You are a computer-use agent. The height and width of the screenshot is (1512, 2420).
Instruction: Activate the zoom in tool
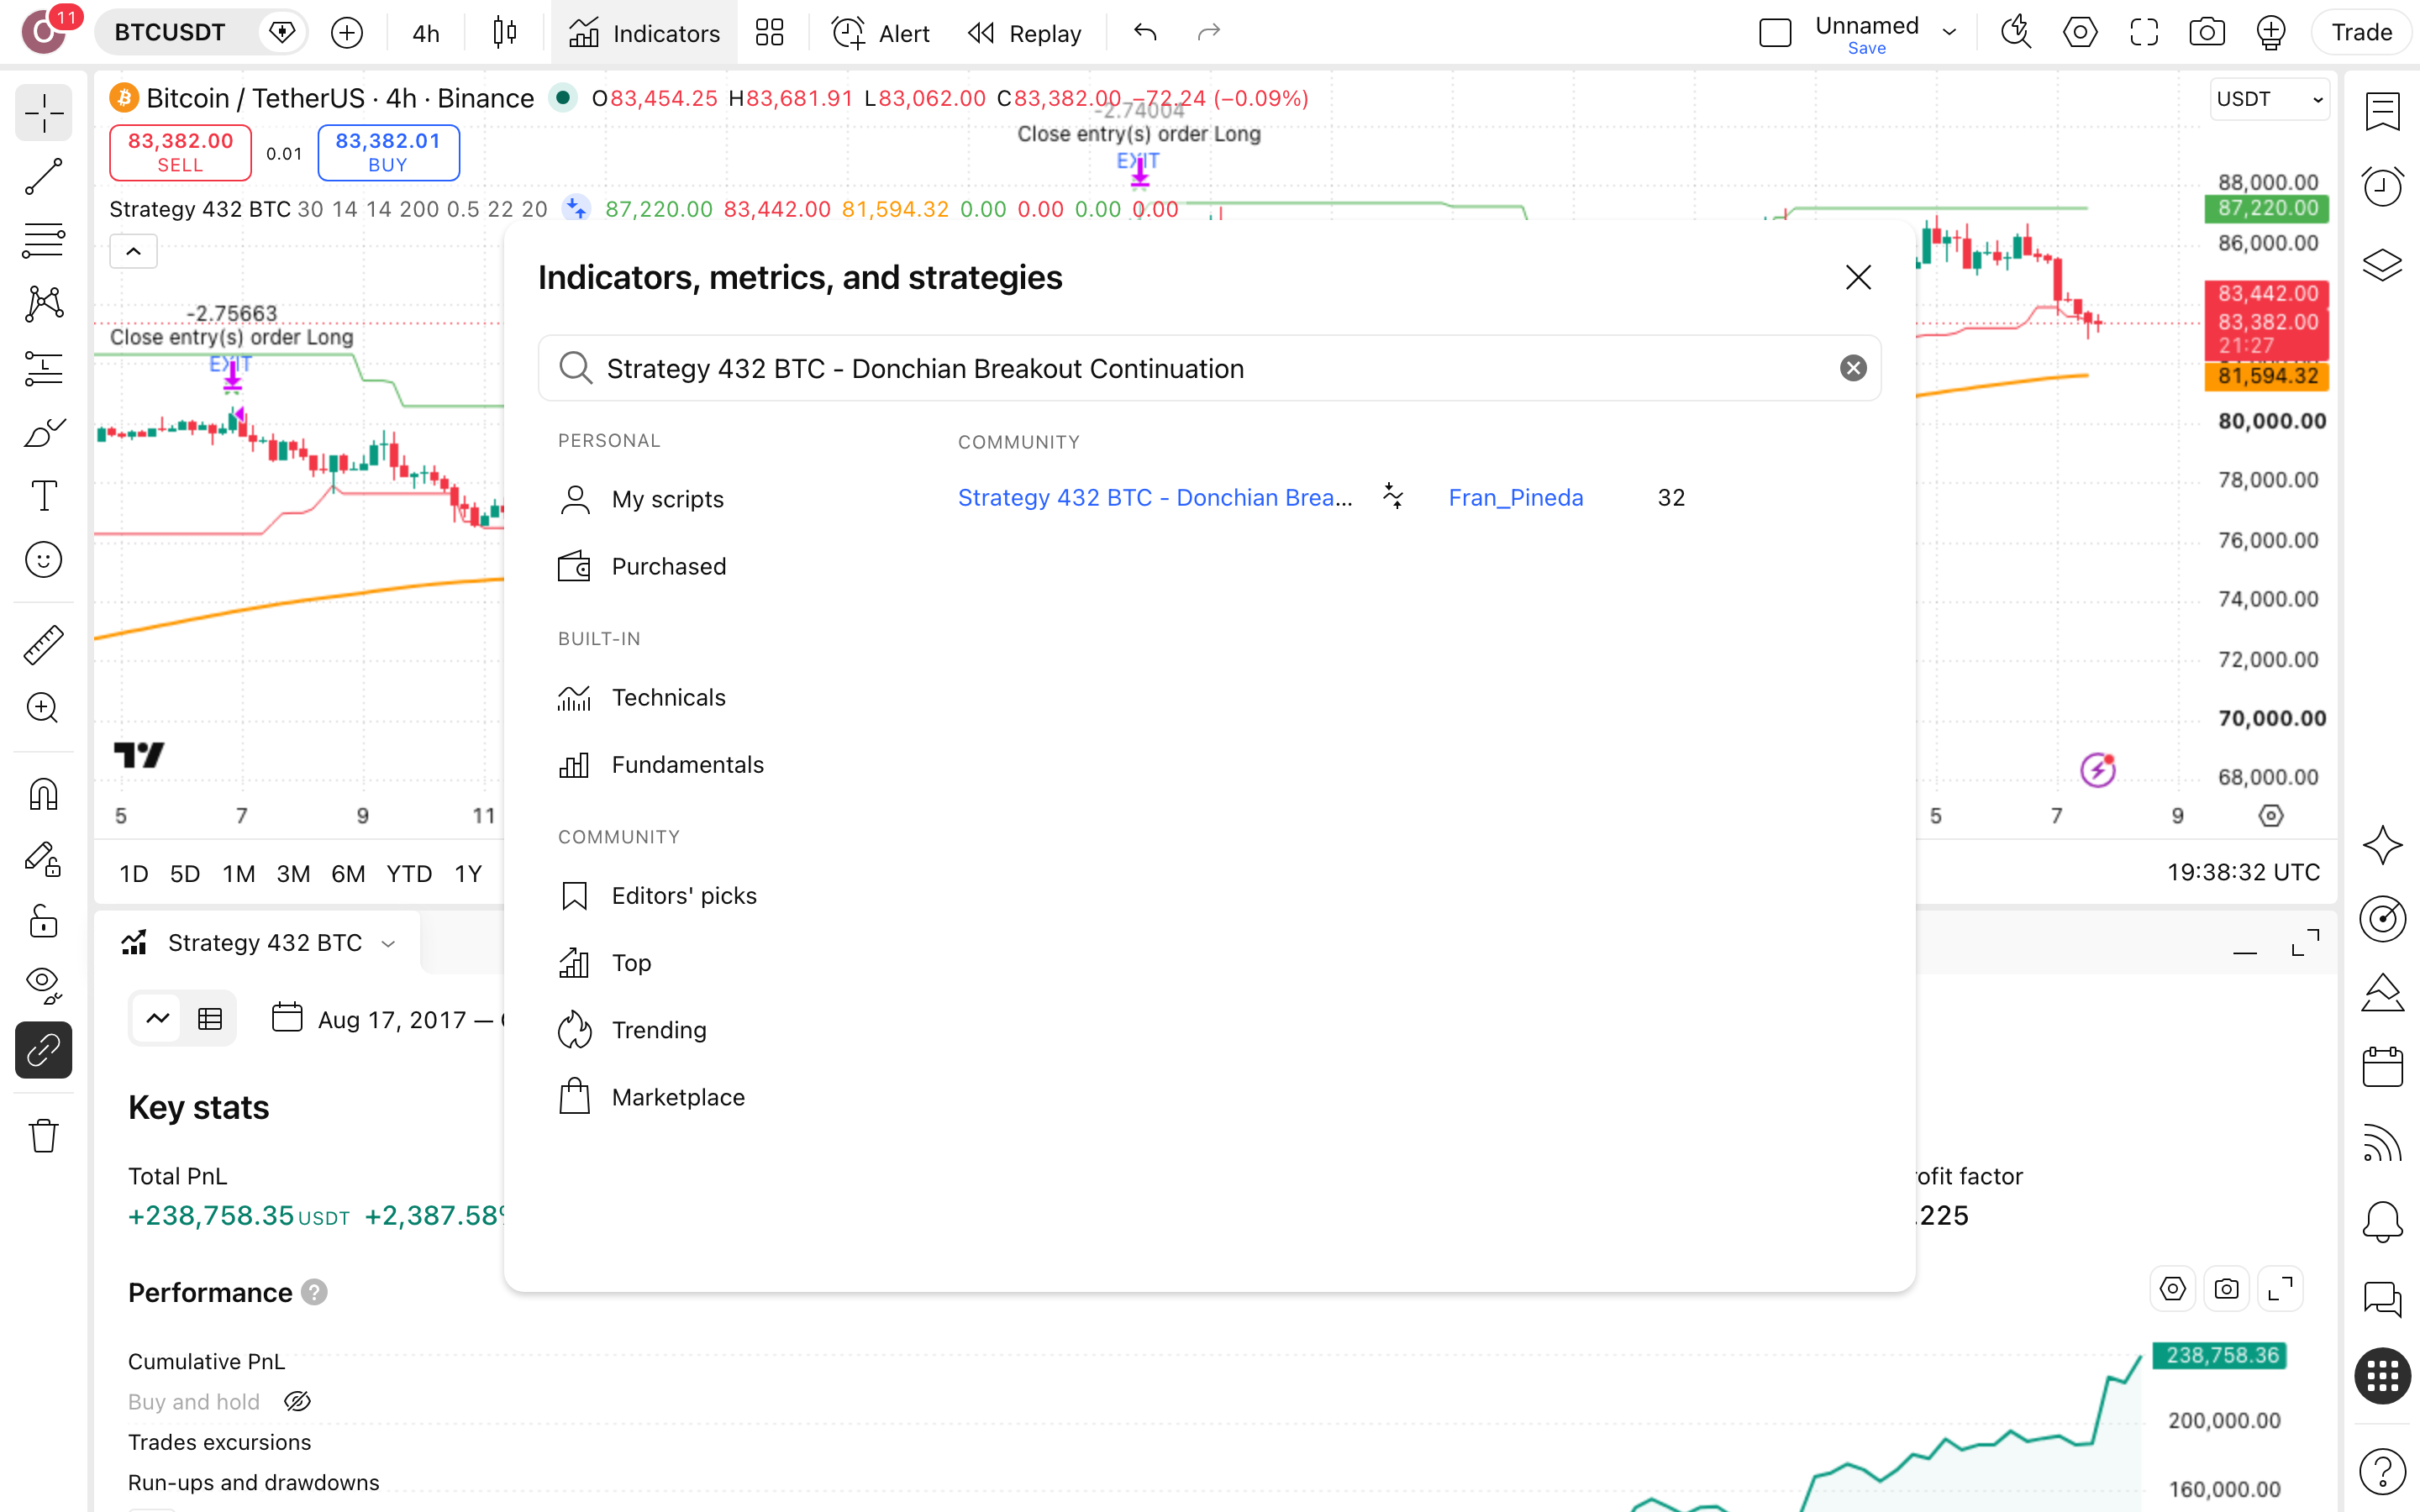[x=44, y=709]
